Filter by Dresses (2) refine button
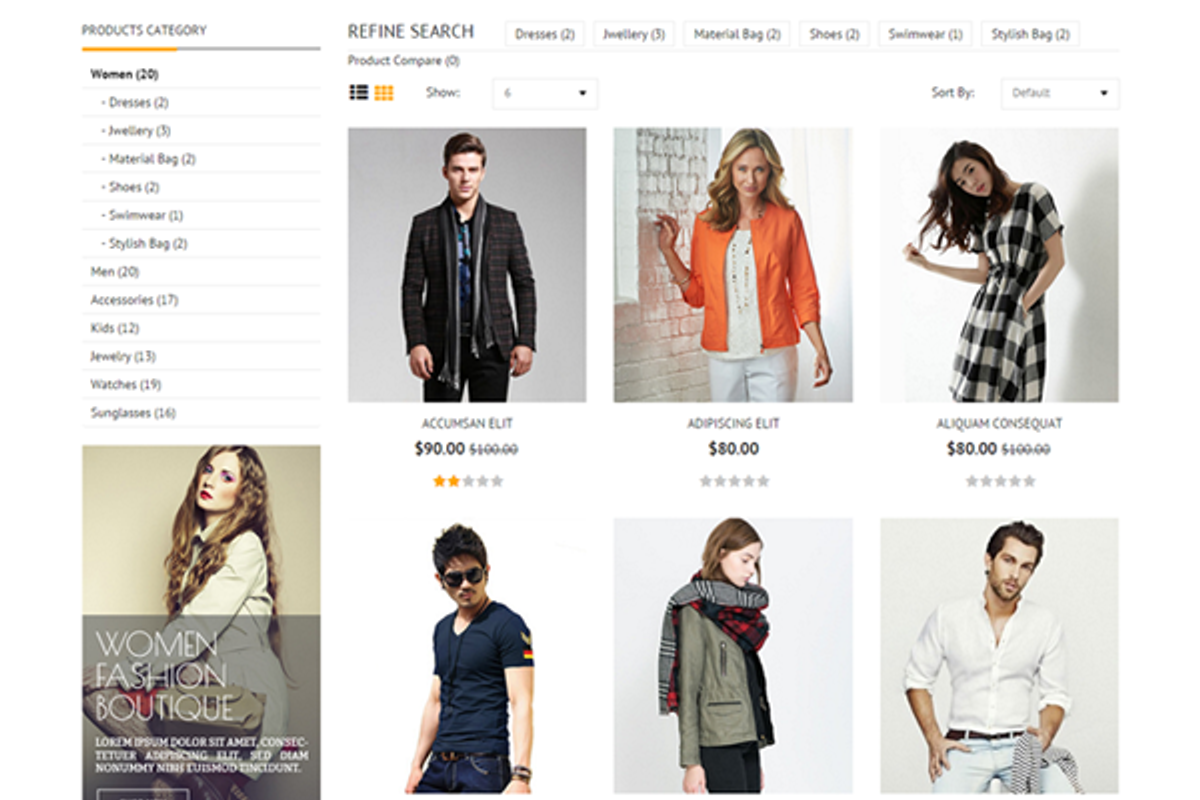The width and height of the screenshot is (1200, 800). pyautogui.click(x=545, y=34)
